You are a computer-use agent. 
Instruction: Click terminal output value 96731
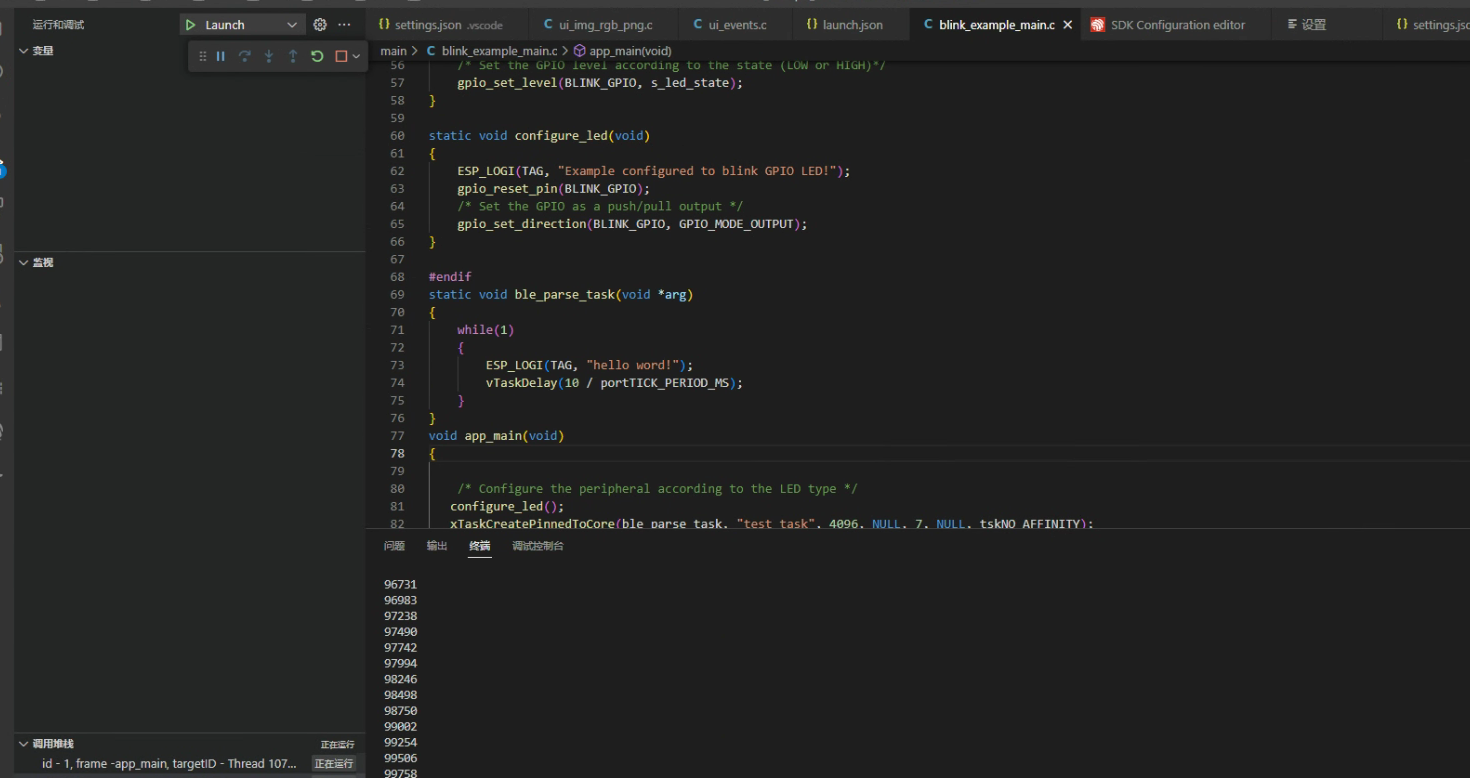(x=400, y=584)
